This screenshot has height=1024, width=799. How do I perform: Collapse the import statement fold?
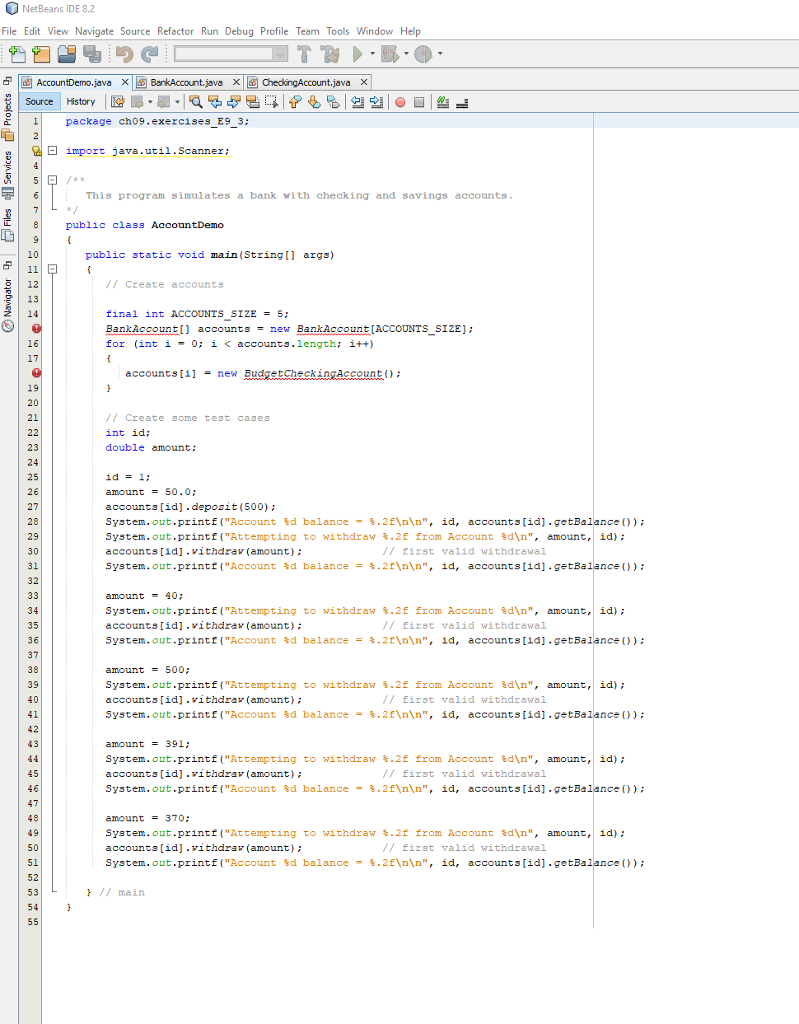pyautogui.click(x=52, y=151)
